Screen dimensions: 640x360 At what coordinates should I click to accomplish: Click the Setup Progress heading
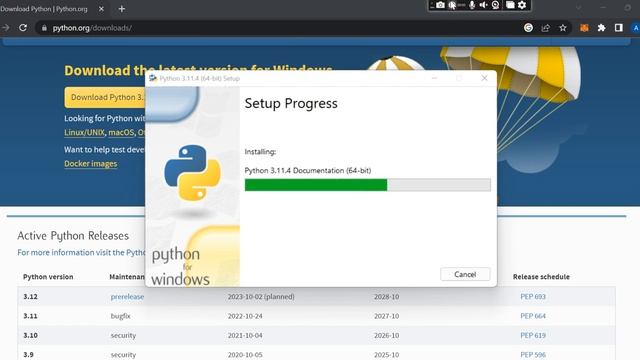(291, 103)
